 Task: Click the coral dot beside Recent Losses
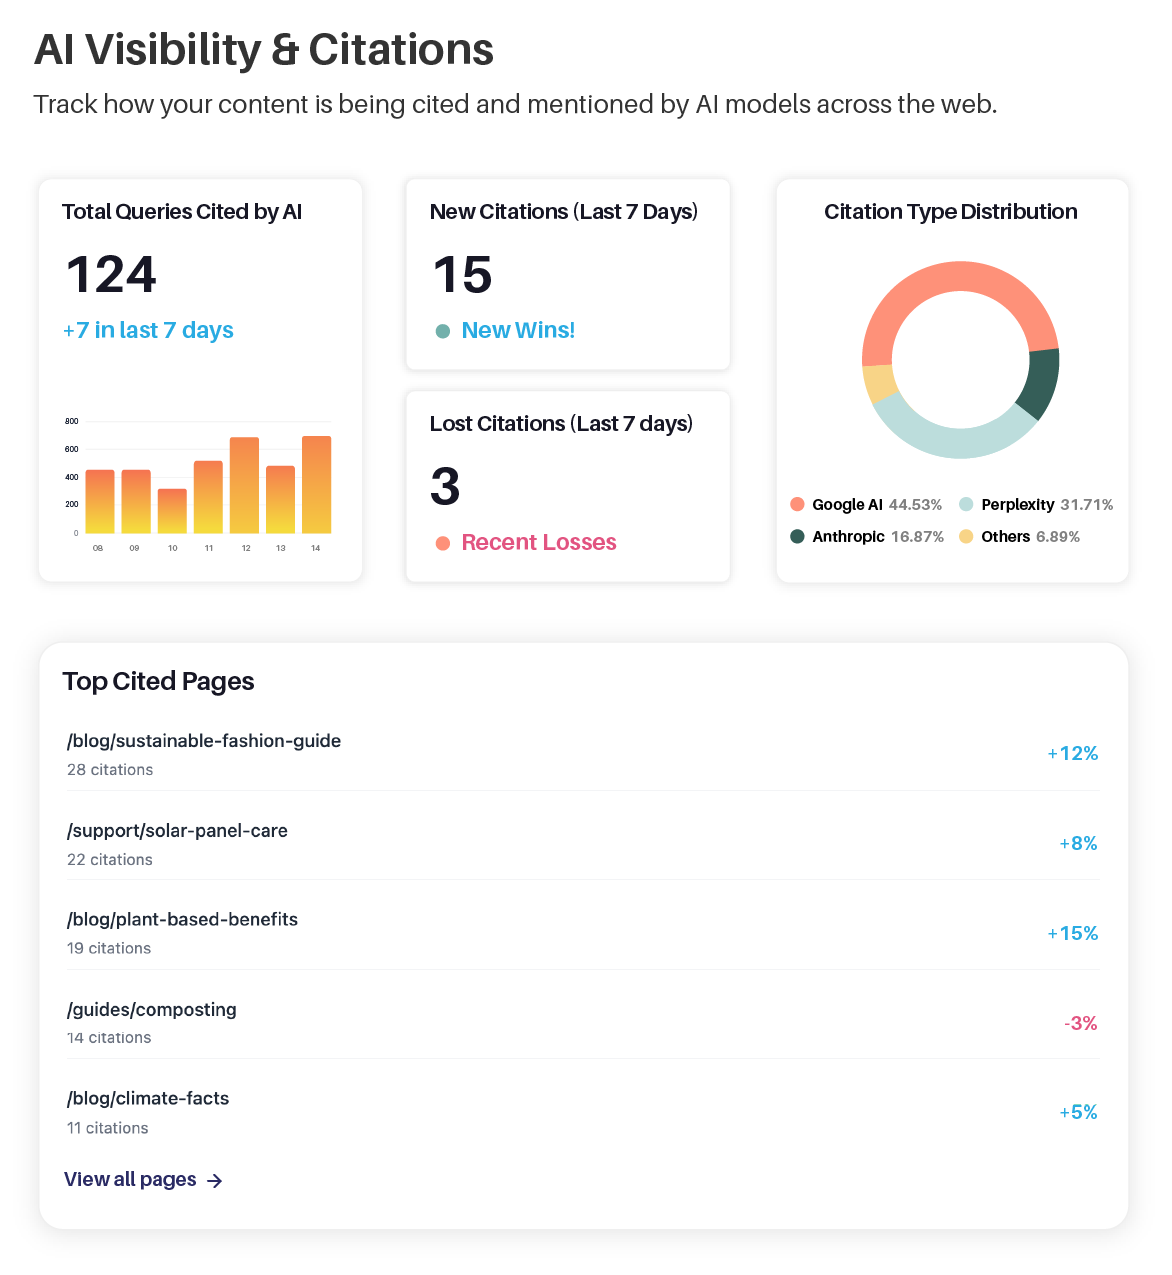[443, 543]
